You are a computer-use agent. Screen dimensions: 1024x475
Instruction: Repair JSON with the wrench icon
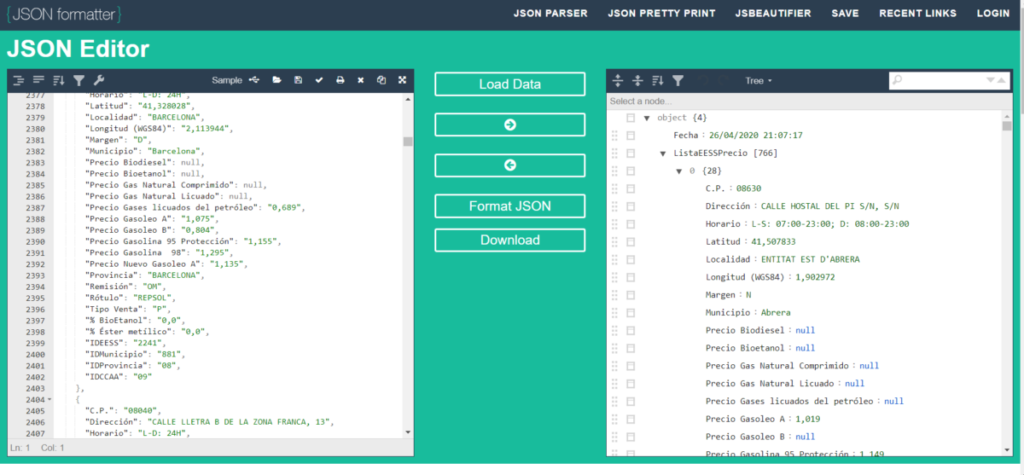click(99, 80)
